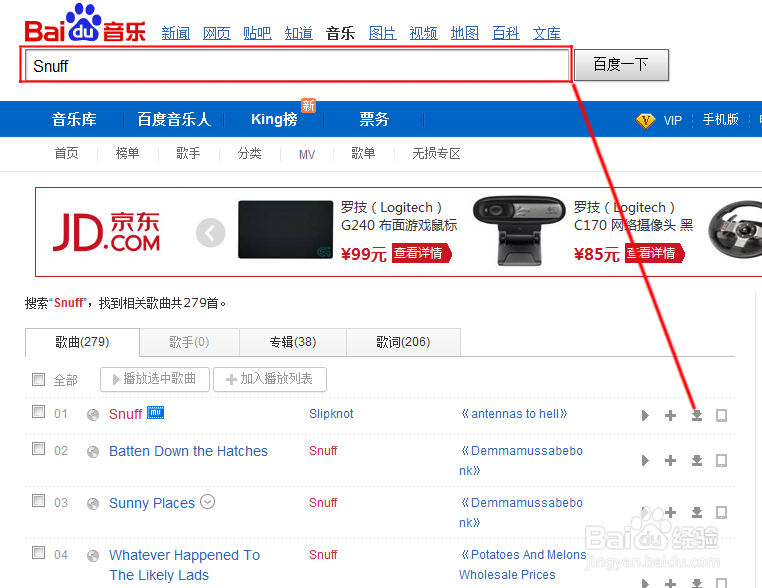
Task: Click globe icon beside Sunny Places
Action: click(93, 504)
